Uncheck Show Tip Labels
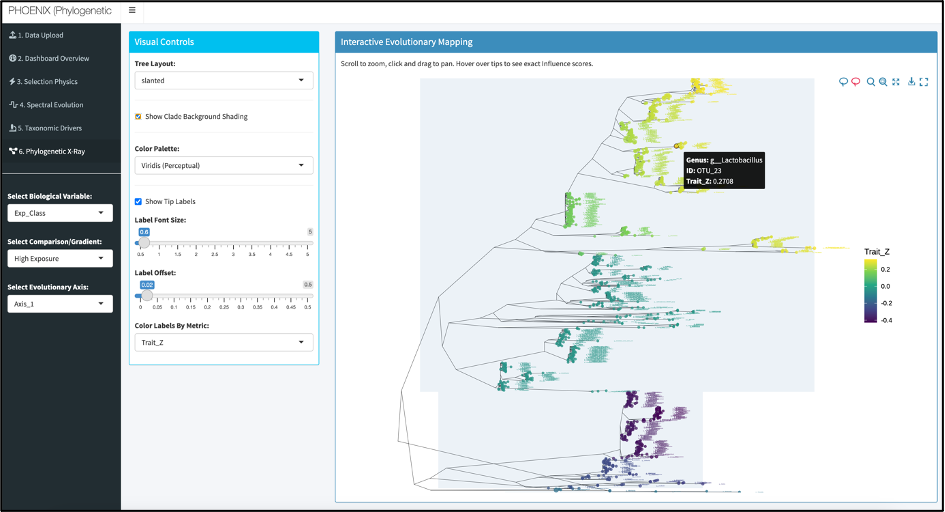Screen dimensions: 945x512 pyautogui.click(x=139, y=201)
